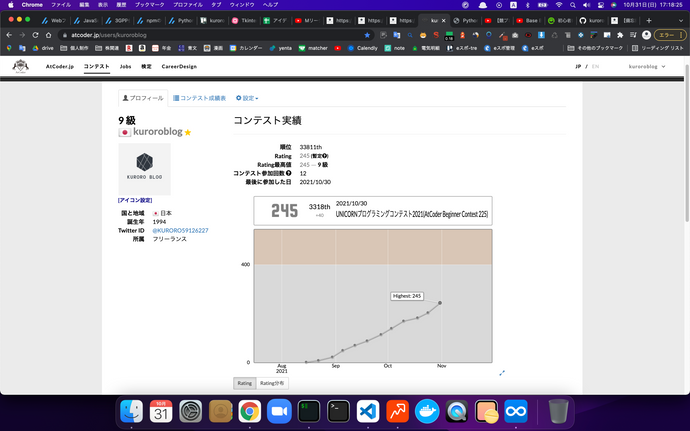Open the Chrome profile avatar
The height and width of the screenshot is (431, 690).
pos(646,35)
